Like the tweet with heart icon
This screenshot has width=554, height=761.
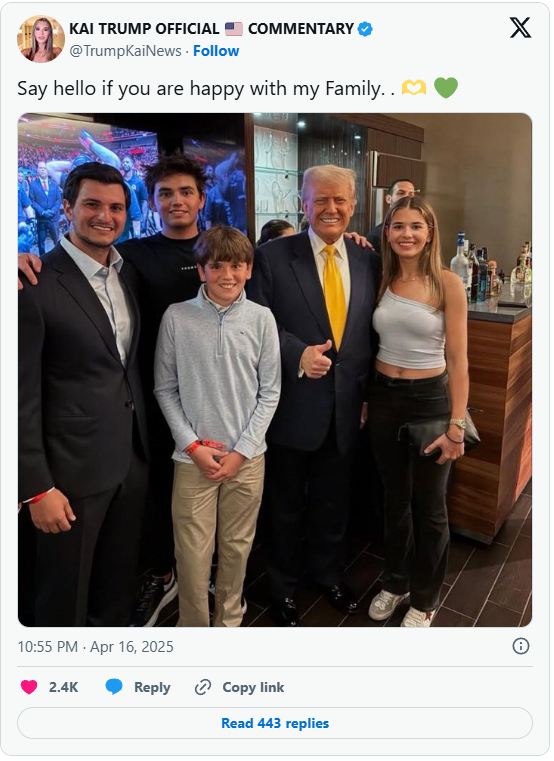pos(29,687)
